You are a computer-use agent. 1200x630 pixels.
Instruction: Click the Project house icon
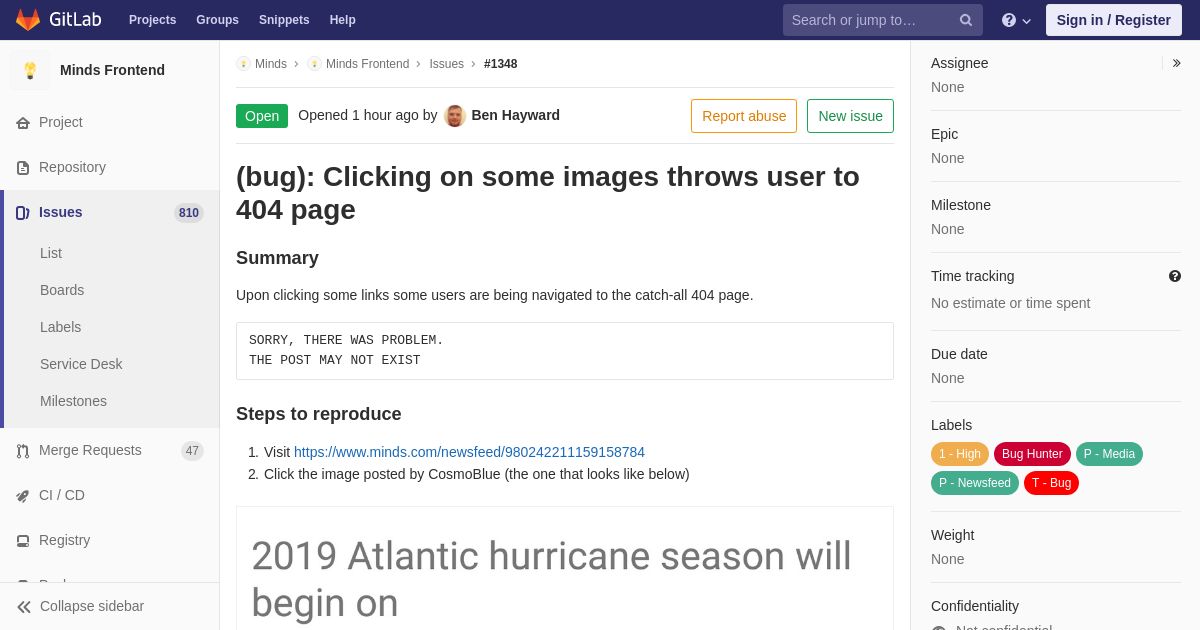[23, 123]
